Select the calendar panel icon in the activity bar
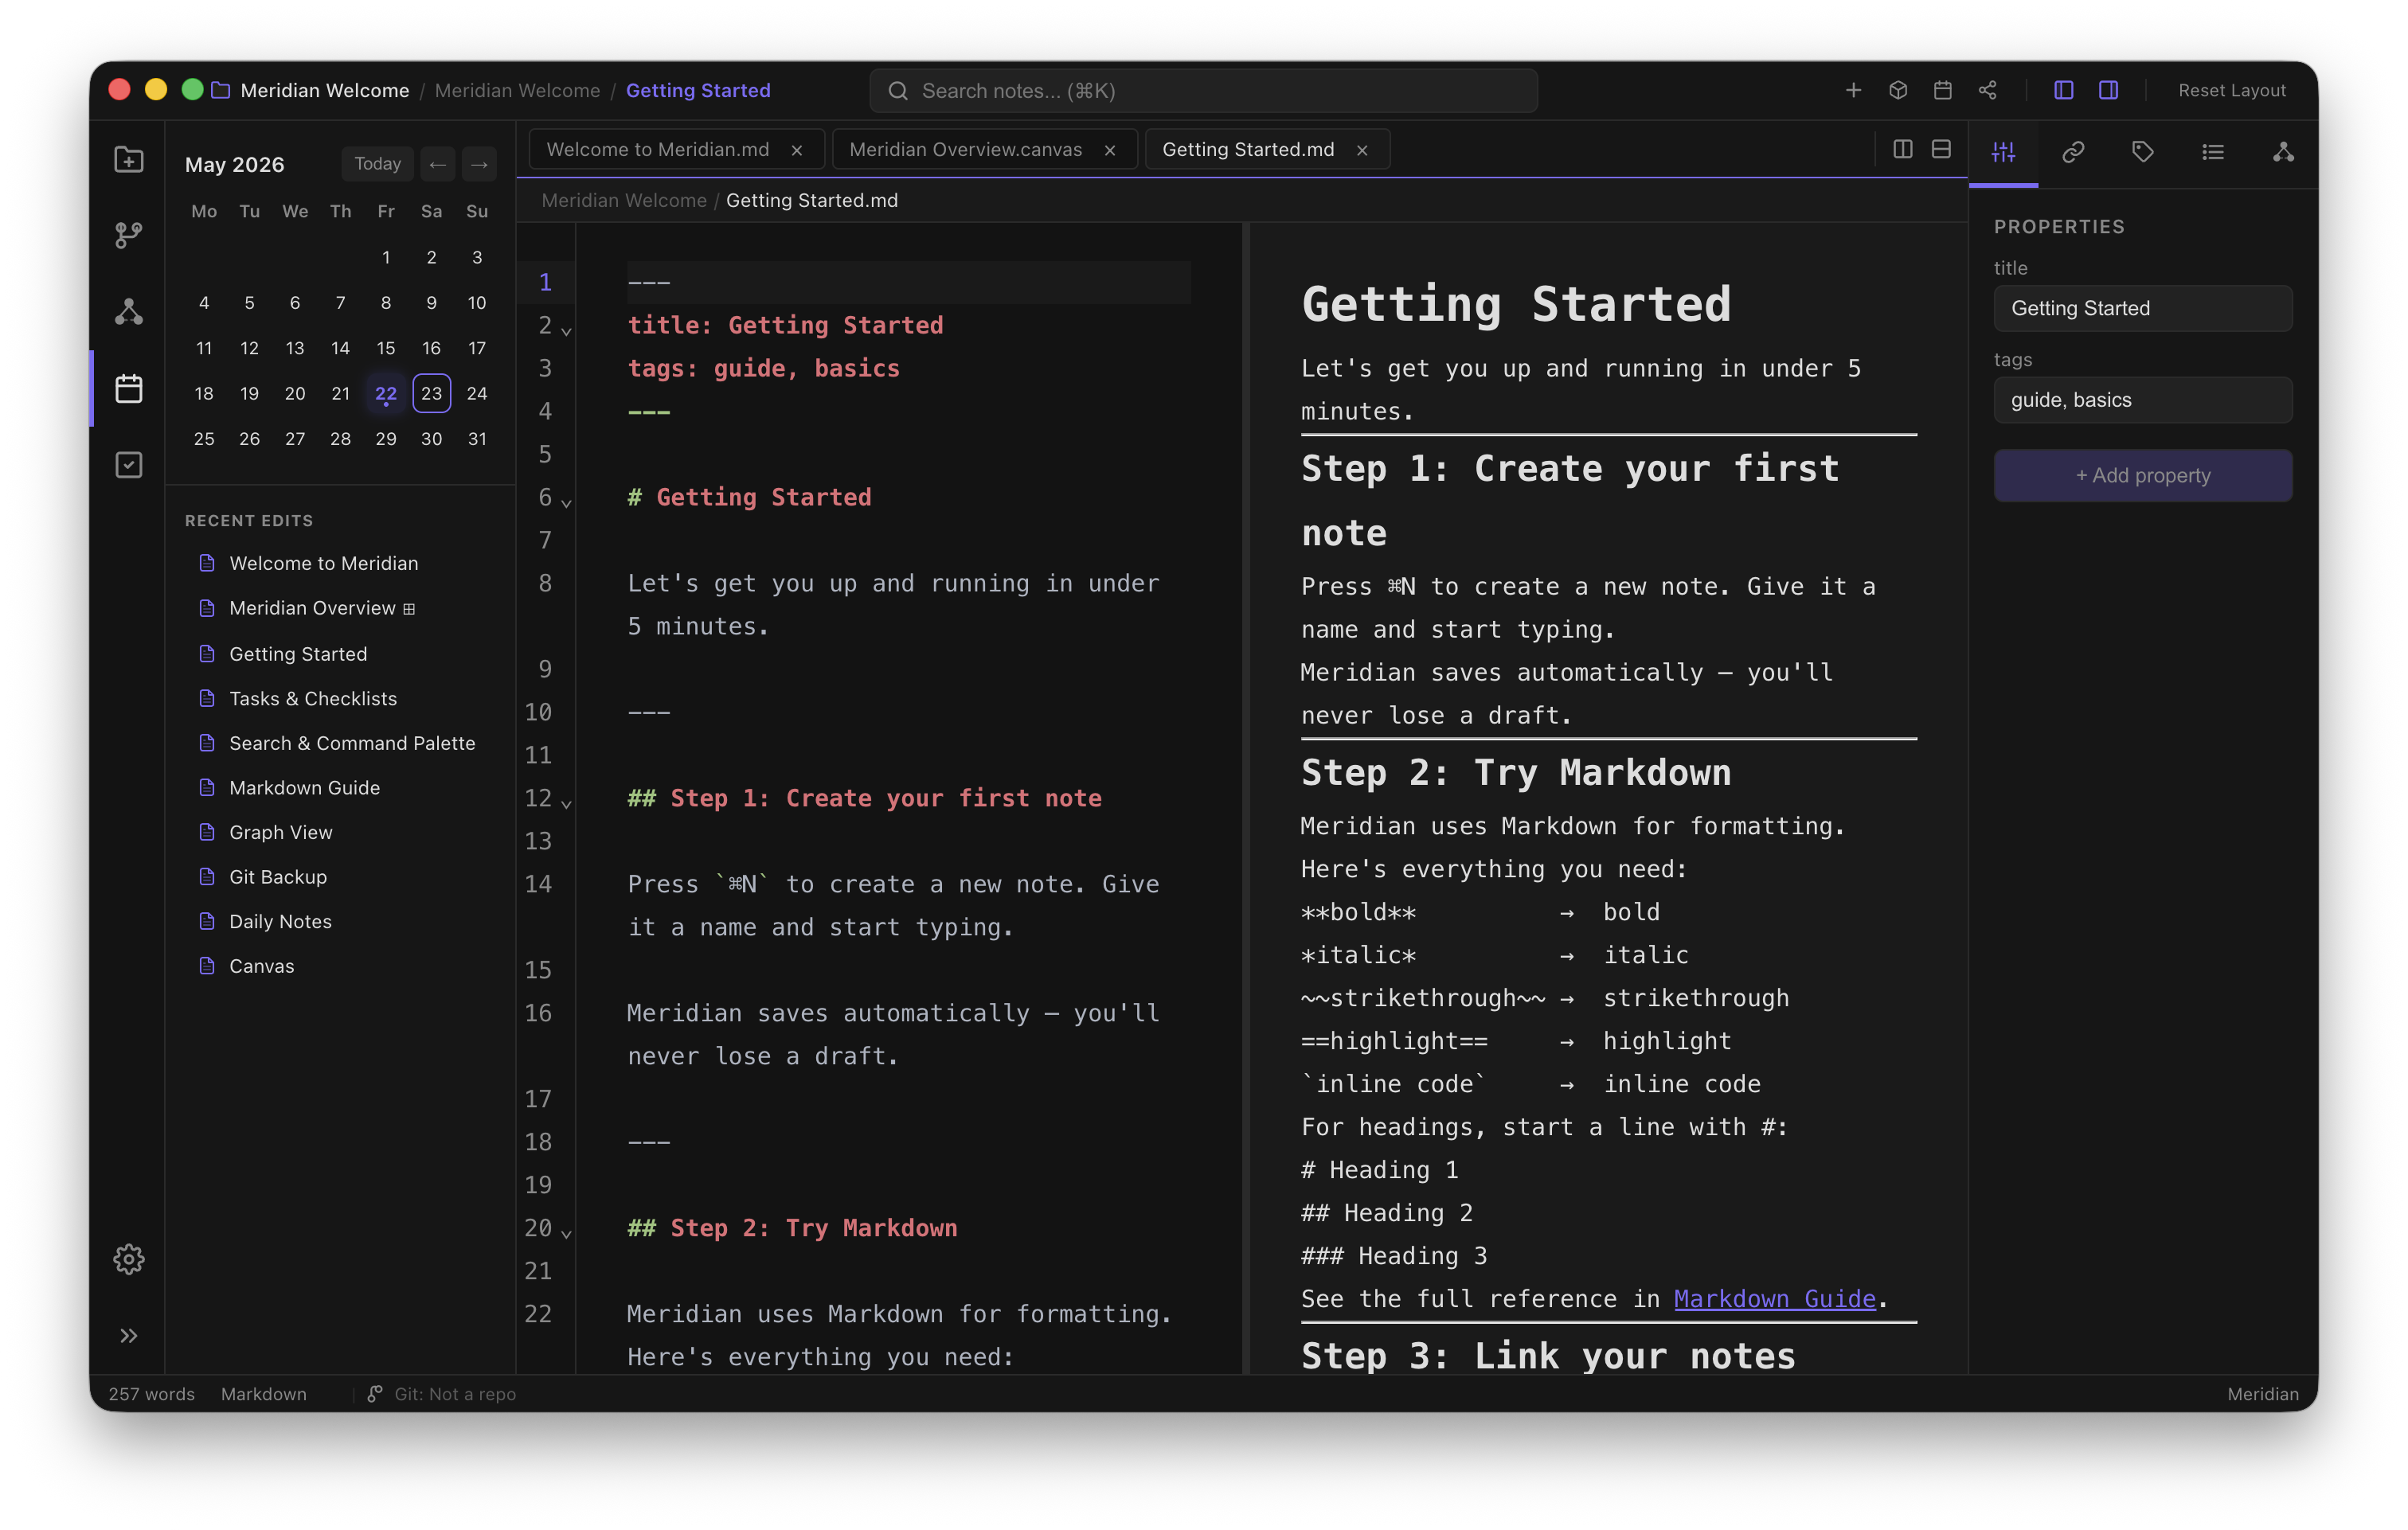The height and width of the screenshot is (1530, 2408). click(x=129, y=389)
